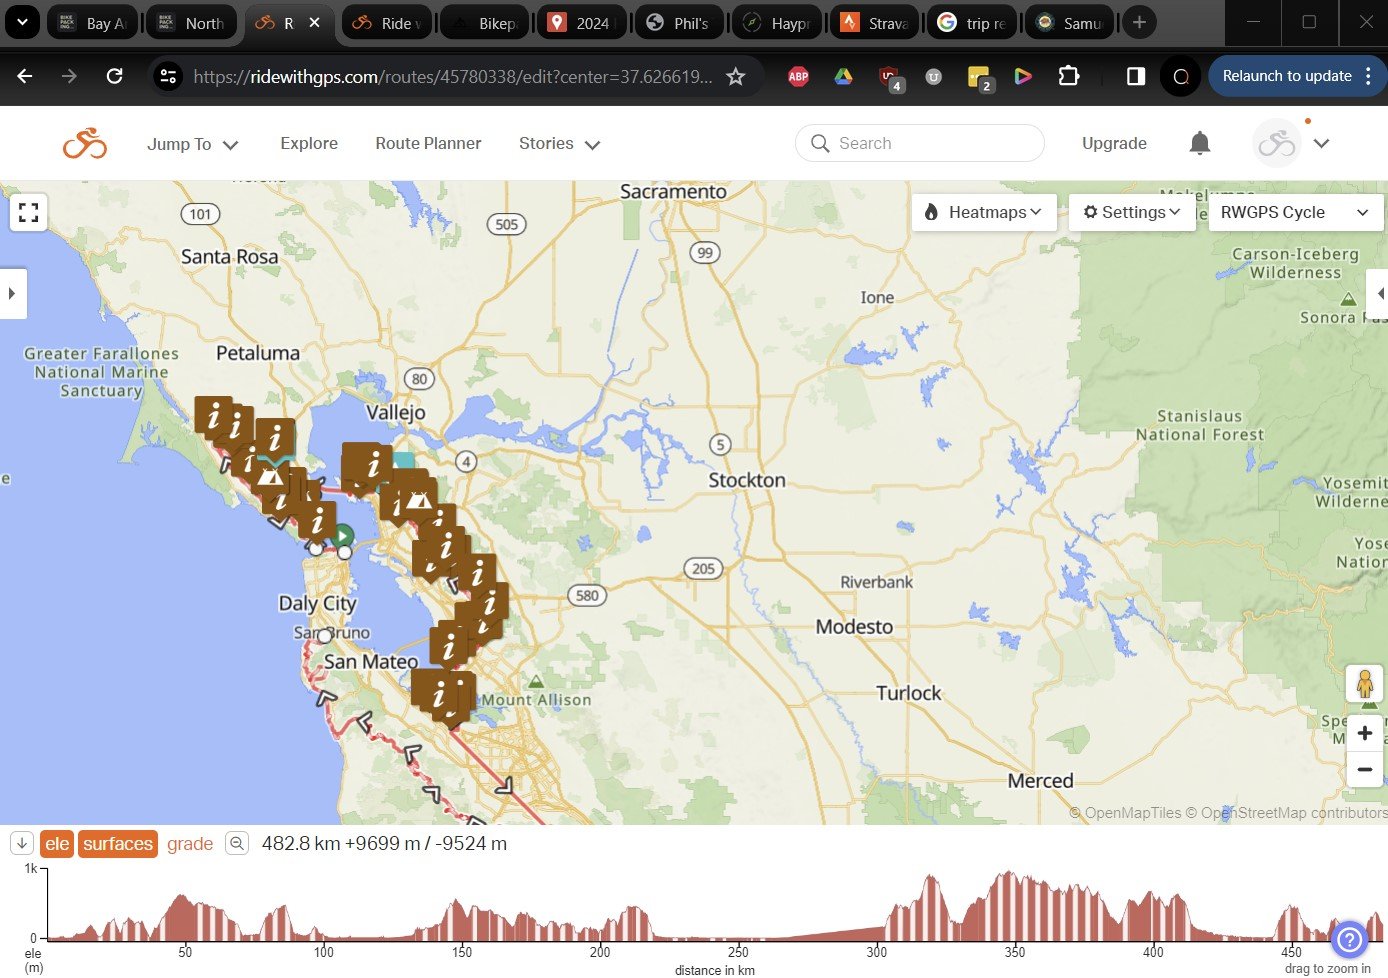Viewport: 1388px width, 978px height.
Task: Open the Jump To menu
Action: (193, 144)
